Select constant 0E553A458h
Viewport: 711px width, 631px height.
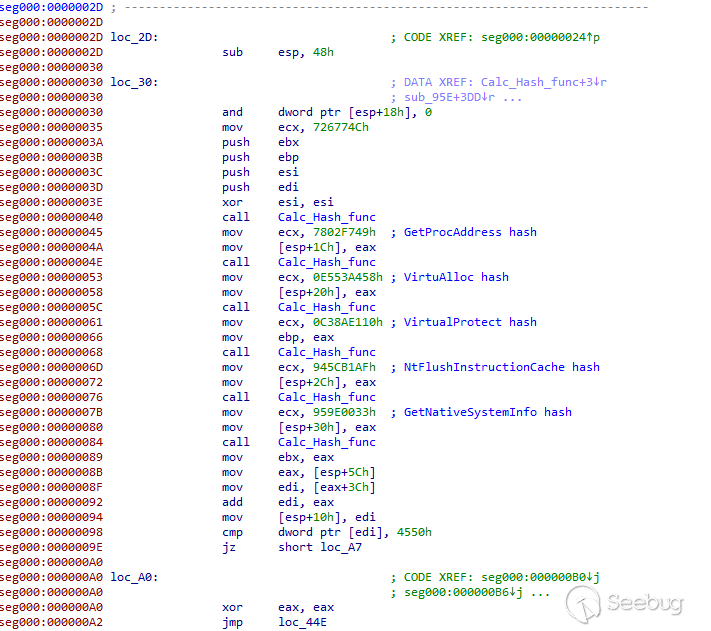[347, 277]
